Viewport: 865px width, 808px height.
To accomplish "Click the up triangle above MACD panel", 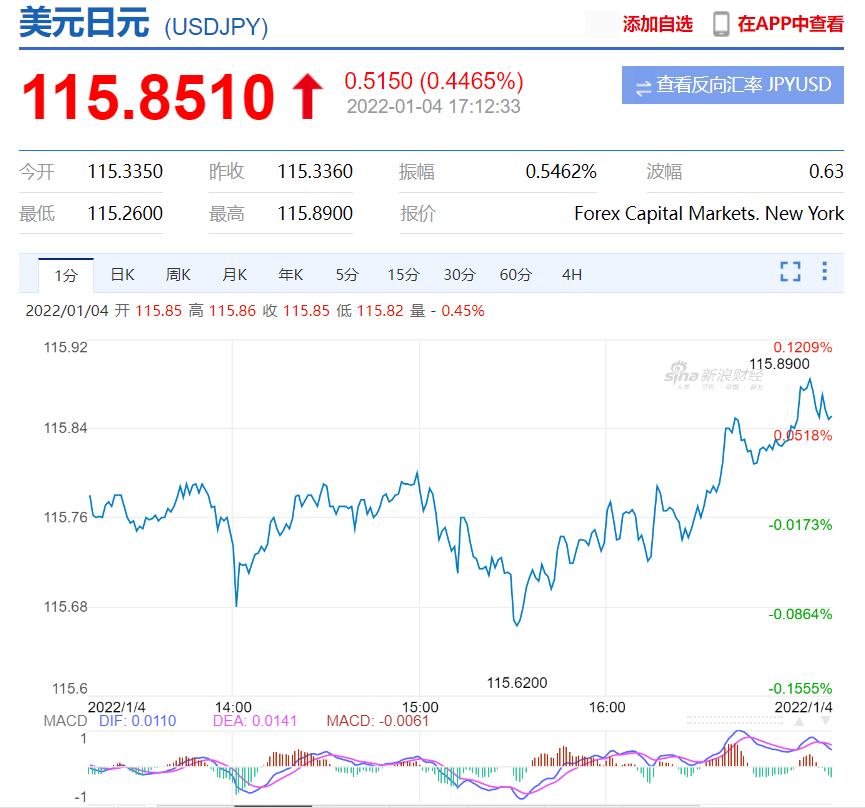I will point(799,721).
